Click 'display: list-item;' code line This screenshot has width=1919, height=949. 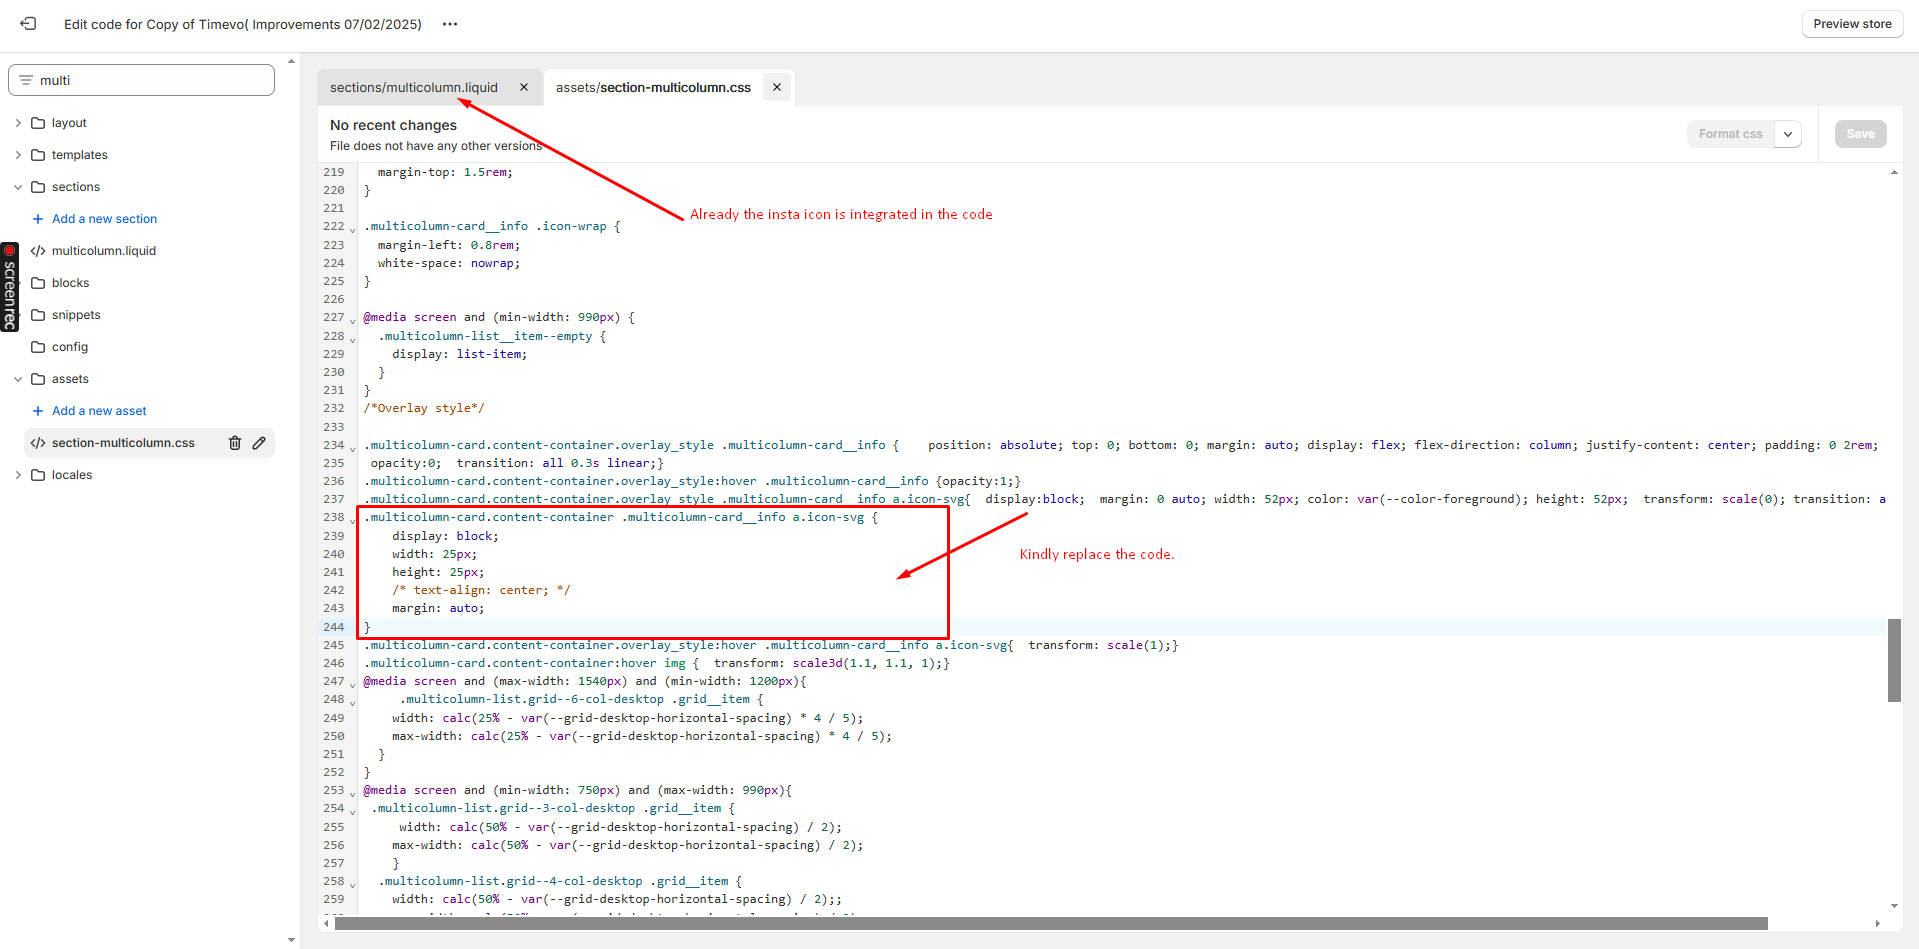459,354
